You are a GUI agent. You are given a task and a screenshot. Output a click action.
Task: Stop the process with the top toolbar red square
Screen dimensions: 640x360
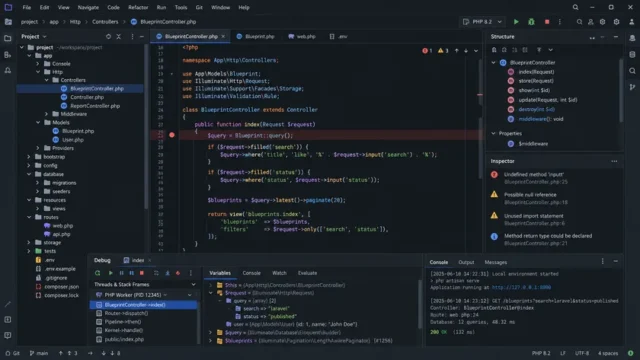(x=547, y=22)
